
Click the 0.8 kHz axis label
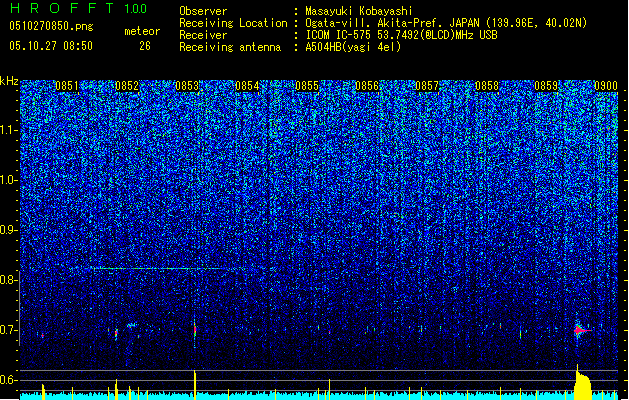(x=8, y=280)
